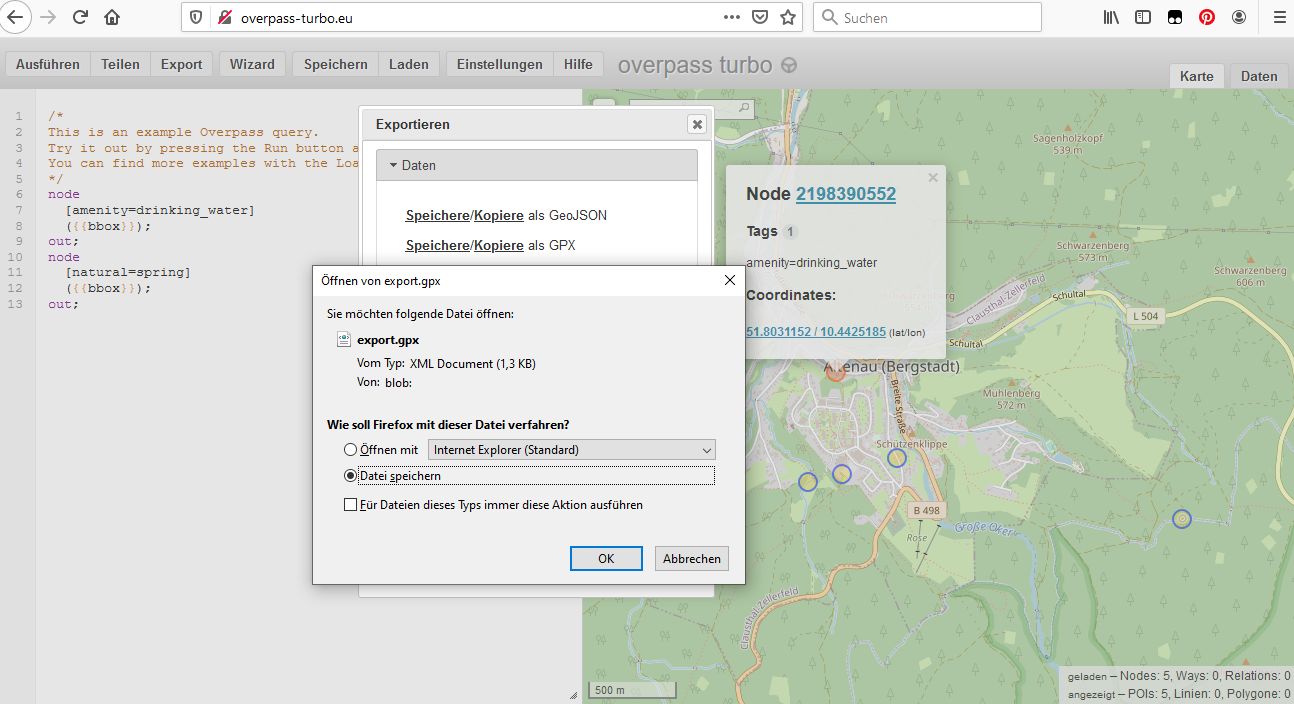Click coordinates link 51.8031152 / 10.4425185
The image size is (1294, 704).
click(x=816, y=331)
